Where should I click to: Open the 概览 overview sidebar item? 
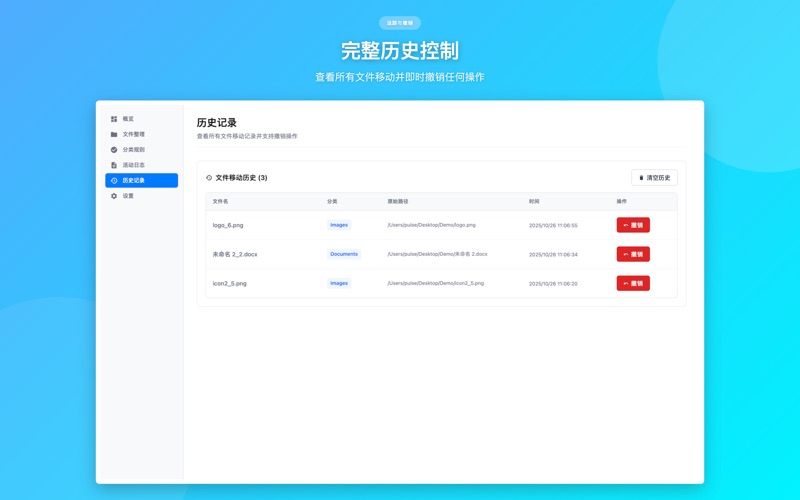tap(128, 119)
